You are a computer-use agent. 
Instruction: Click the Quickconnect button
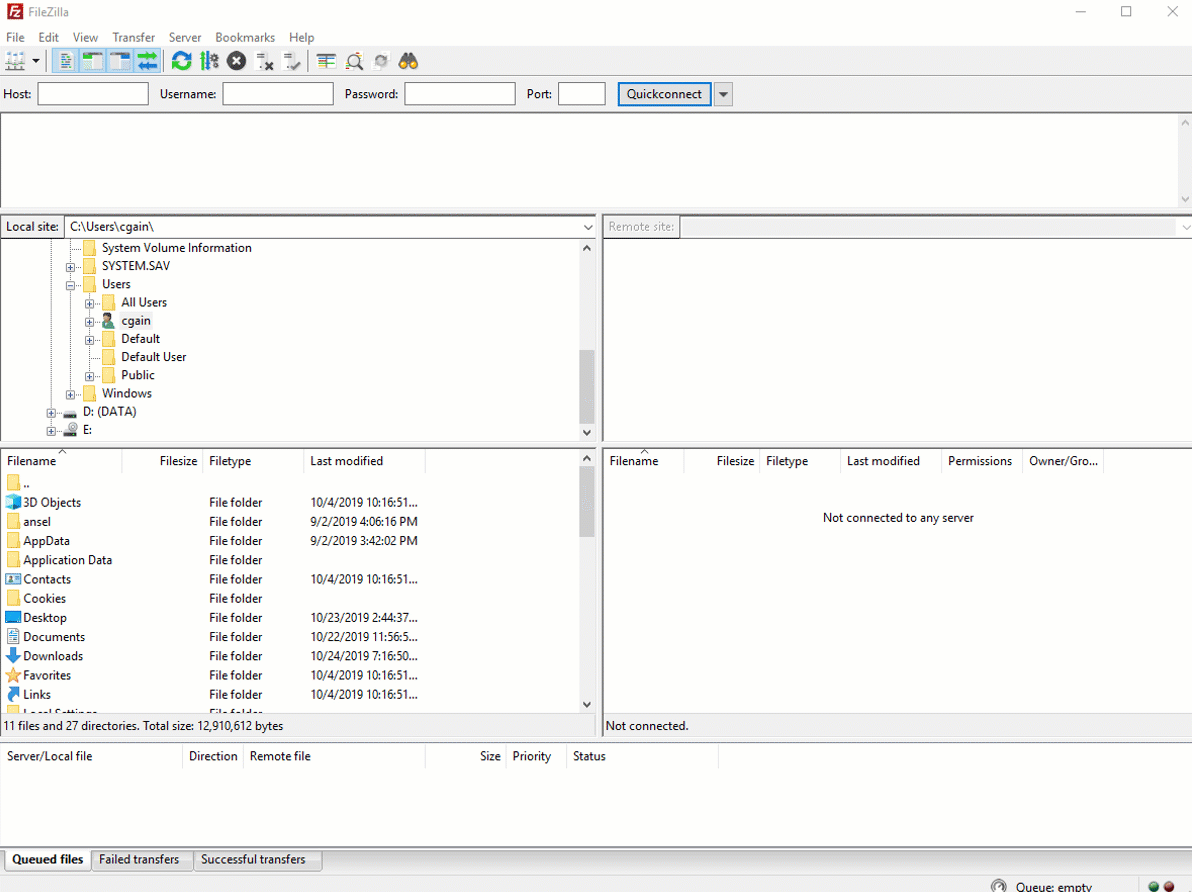coord(664,94)
